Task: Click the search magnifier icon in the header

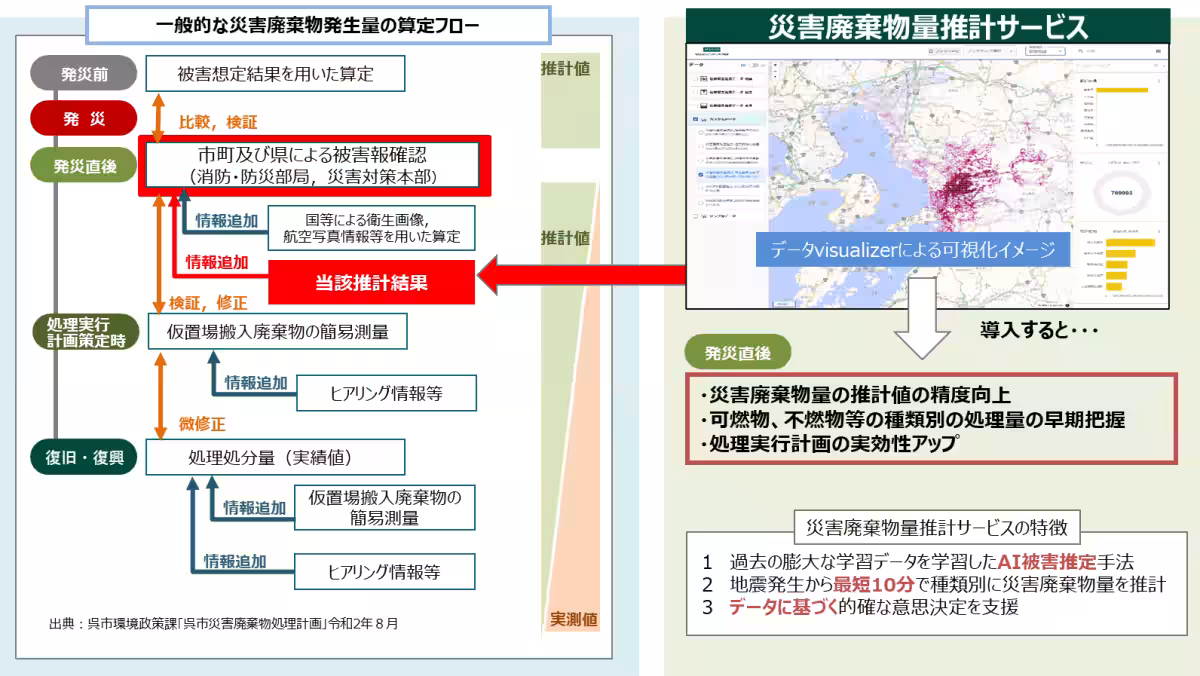Action: (1082, 50)
